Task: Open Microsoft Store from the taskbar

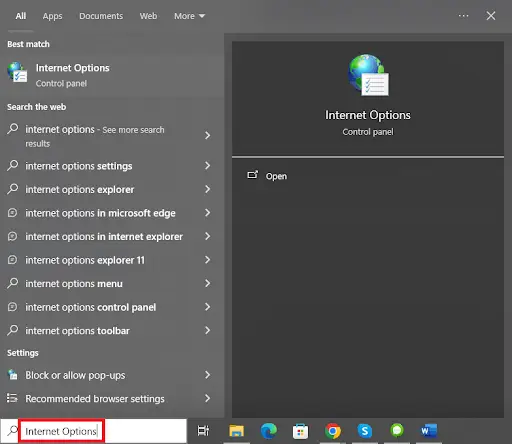Action: (x=300, y=431)
